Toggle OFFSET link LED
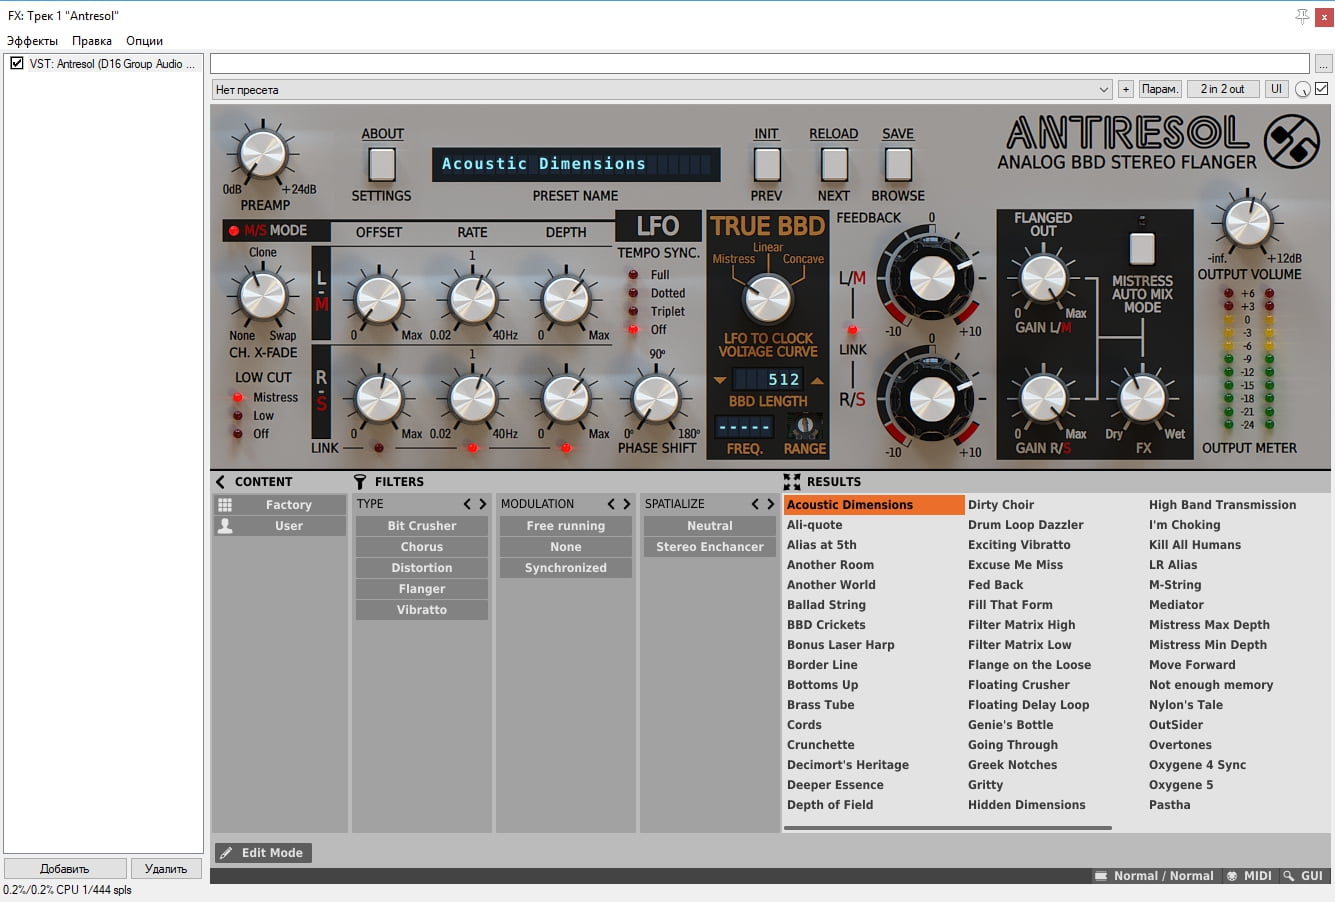This screenshot has height=902, width=1335. pos(379,448)
